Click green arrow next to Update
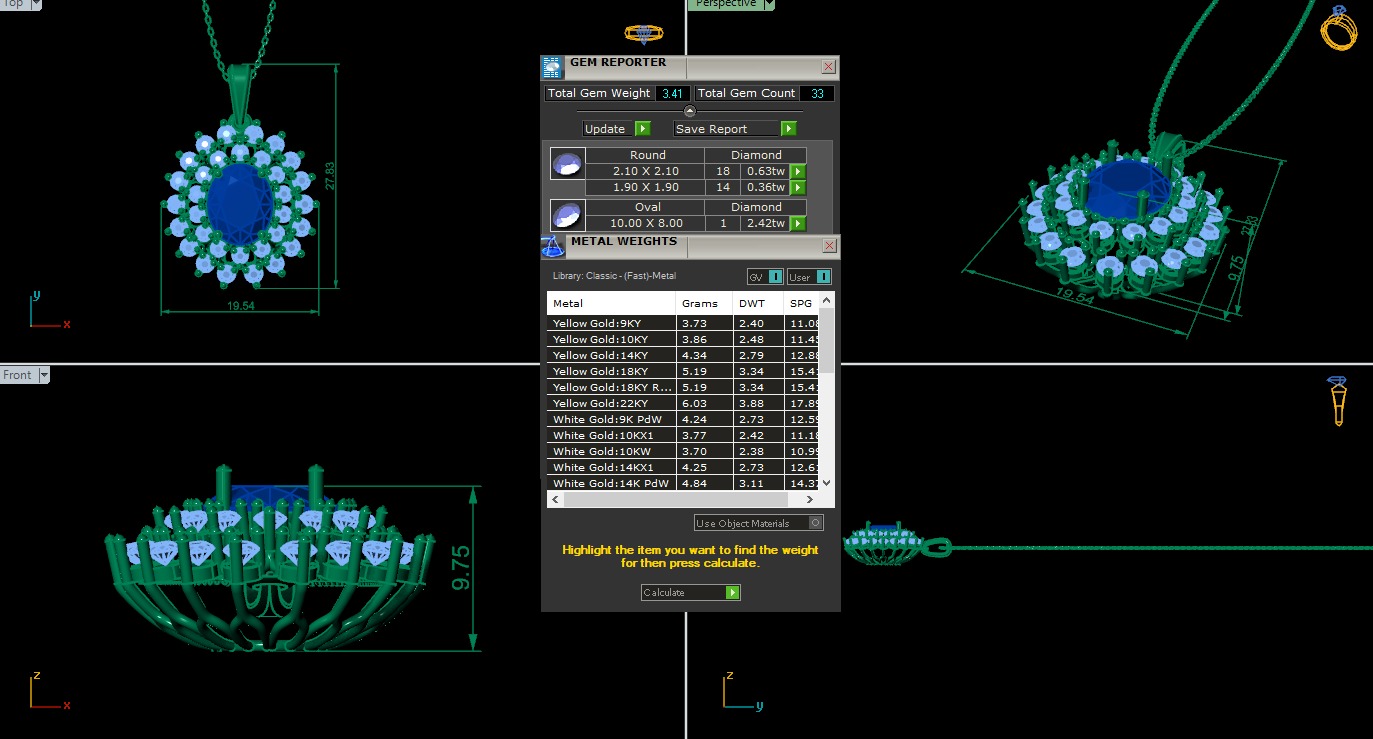The height and width of the screenshot is (739, 1373). (x=642, y=129)
